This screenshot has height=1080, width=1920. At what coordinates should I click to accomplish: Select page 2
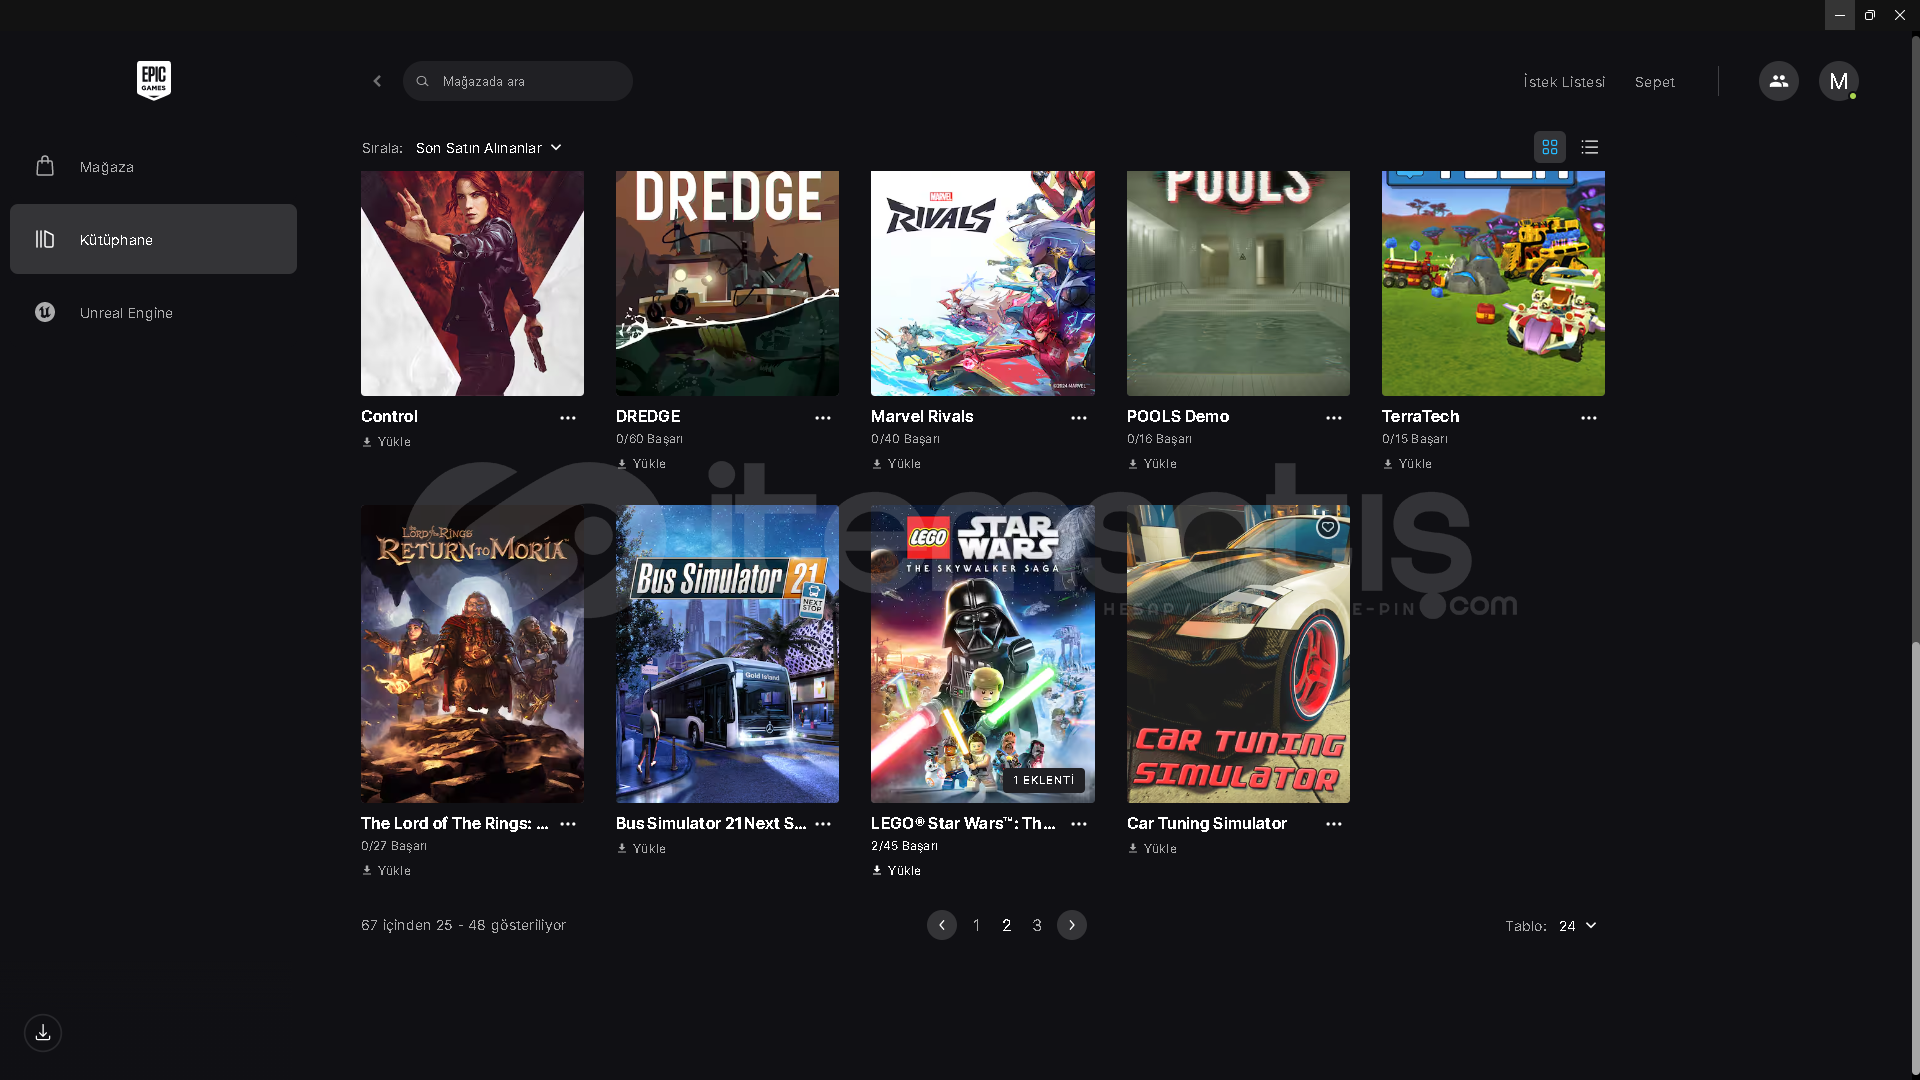1007,926
